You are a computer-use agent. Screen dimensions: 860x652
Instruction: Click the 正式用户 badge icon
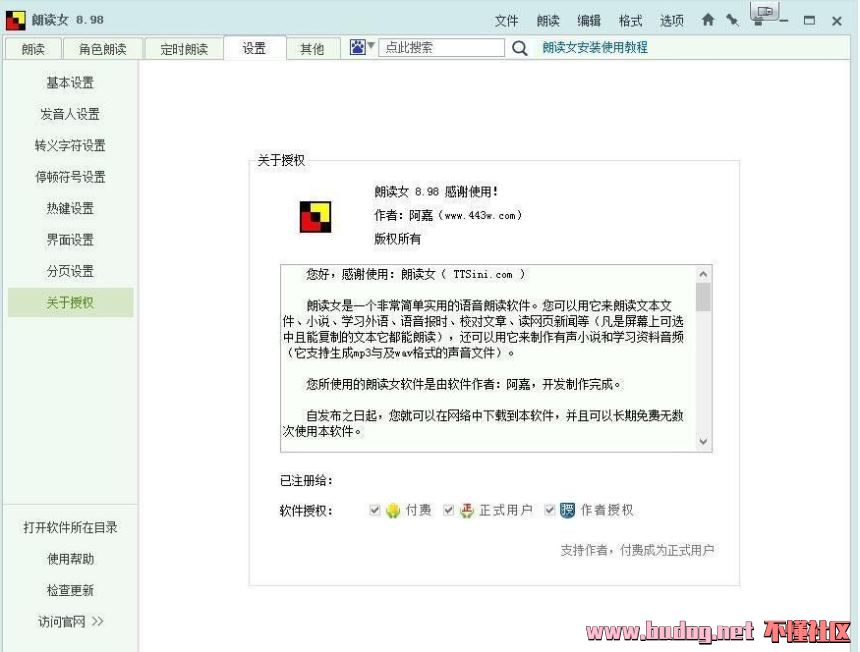point(467,511)
